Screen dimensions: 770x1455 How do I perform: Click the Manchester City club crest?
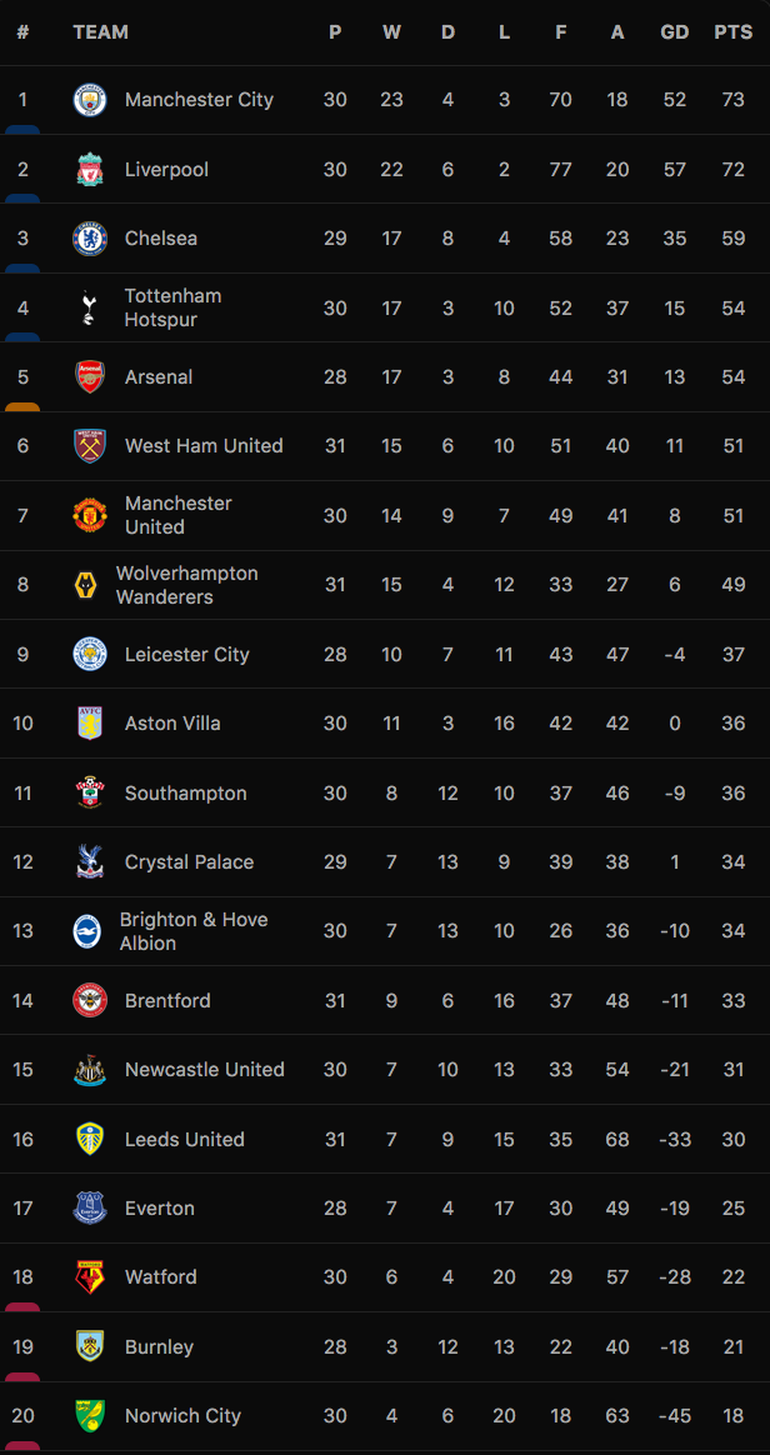coord(90,100)
